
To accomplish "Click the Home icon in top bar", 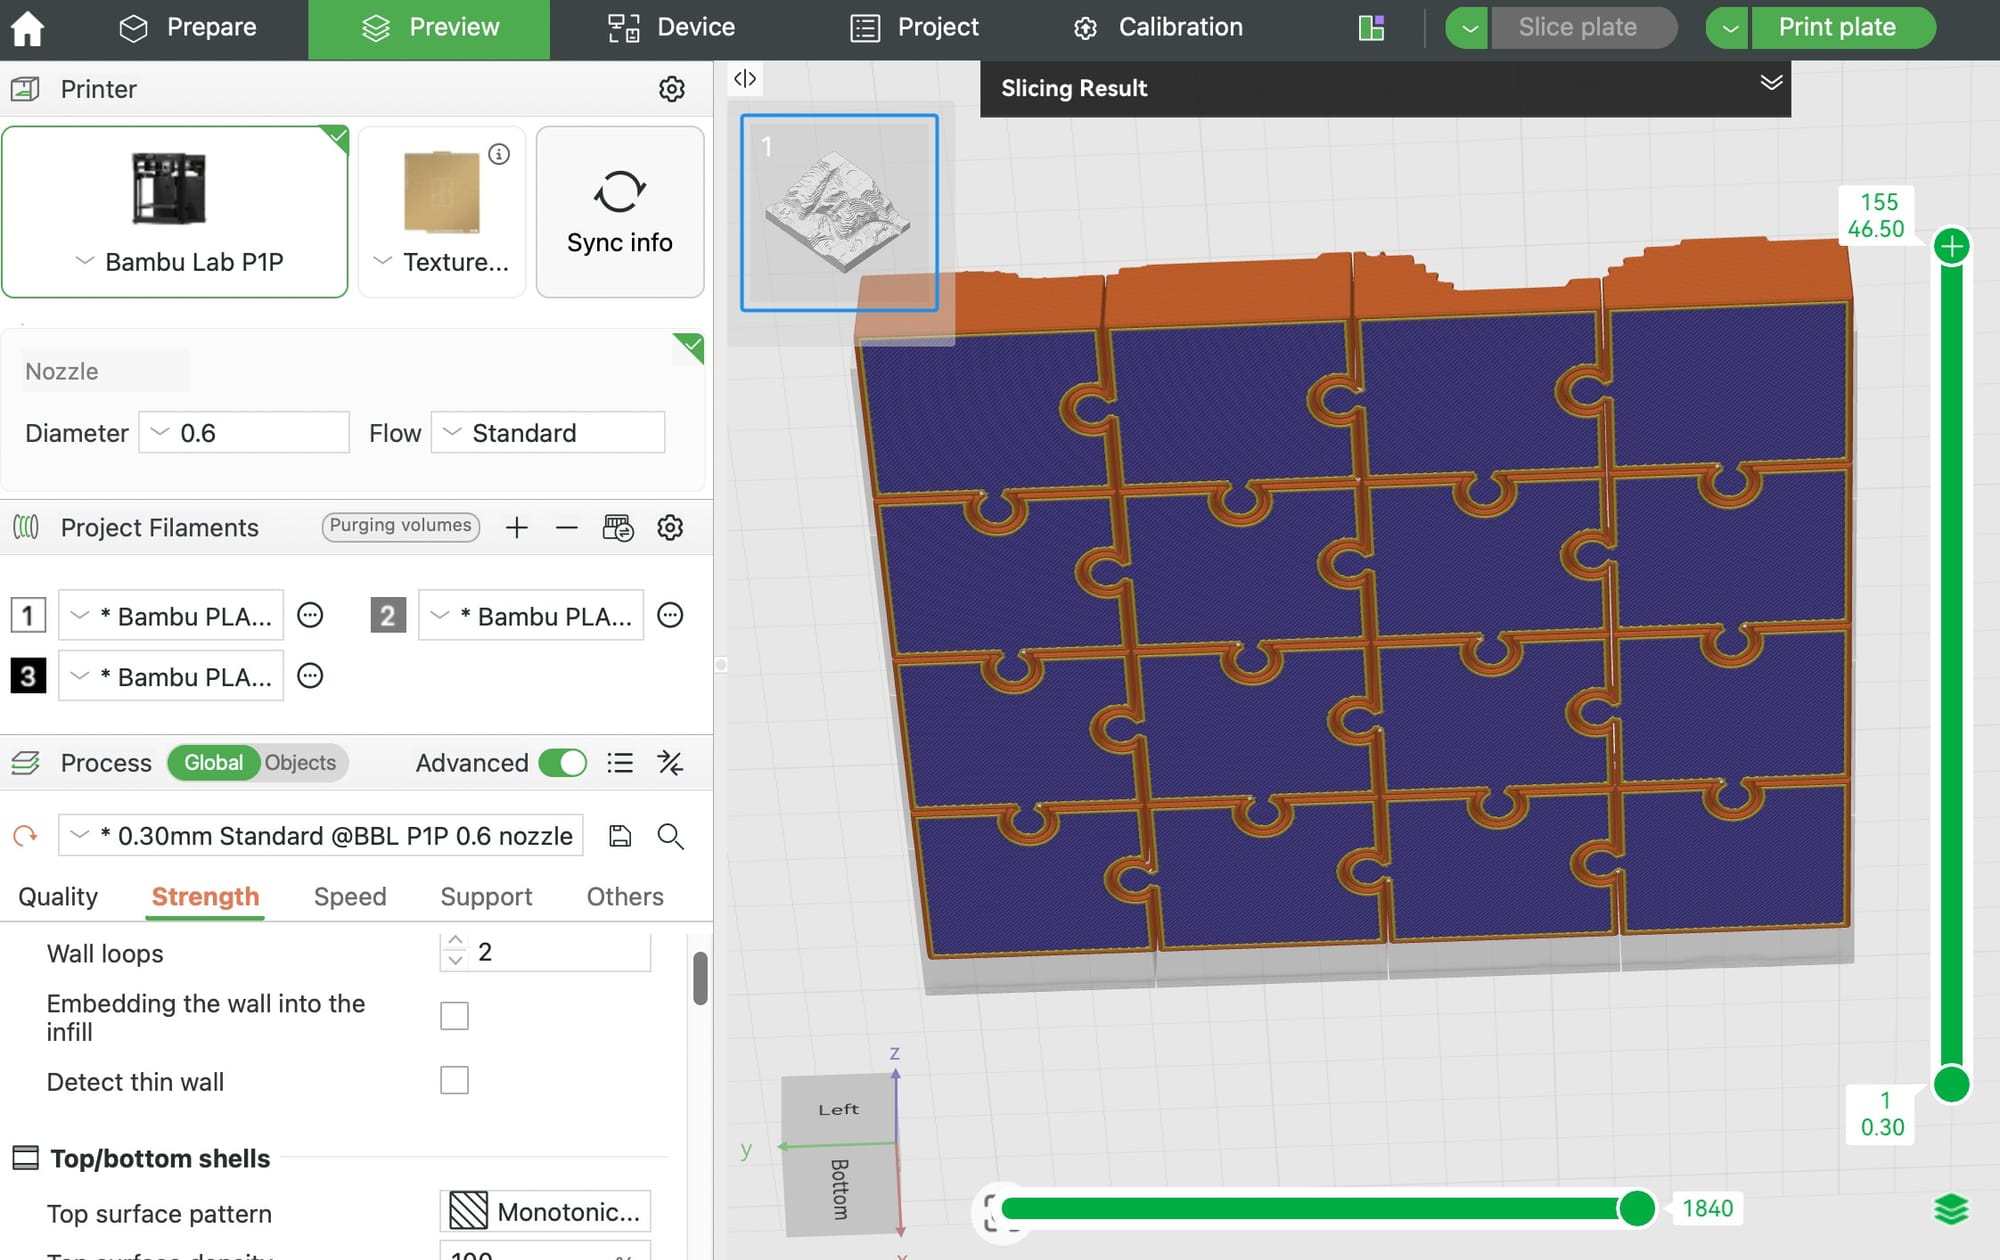I will coord(28,28).
